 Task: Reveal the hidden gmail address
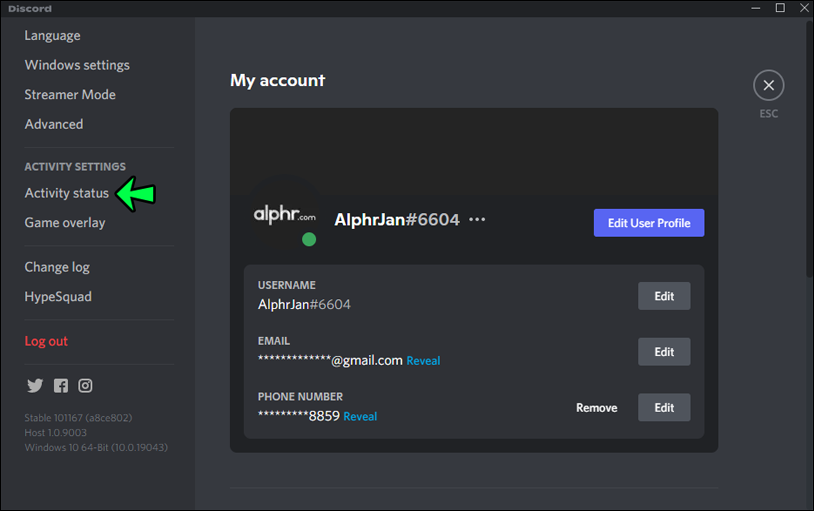pos(423,360)
